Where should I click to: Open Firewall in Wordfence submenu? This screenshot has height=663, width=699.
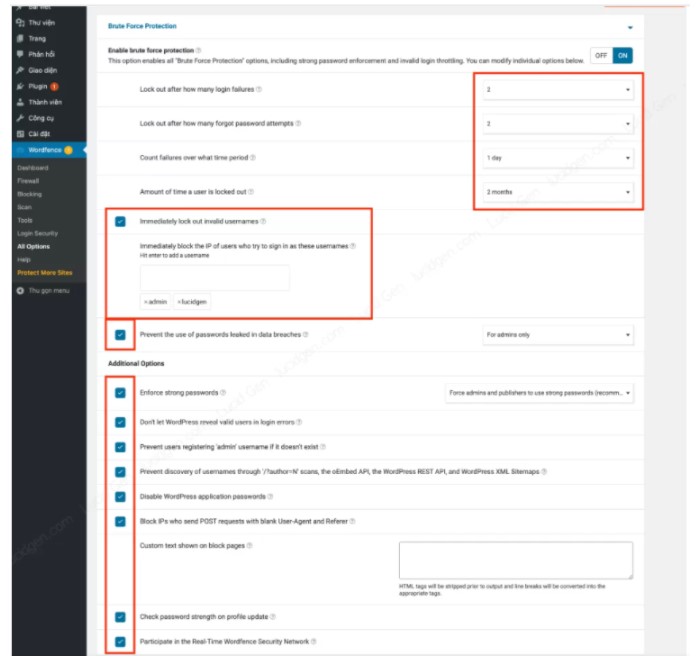point(28,181)
